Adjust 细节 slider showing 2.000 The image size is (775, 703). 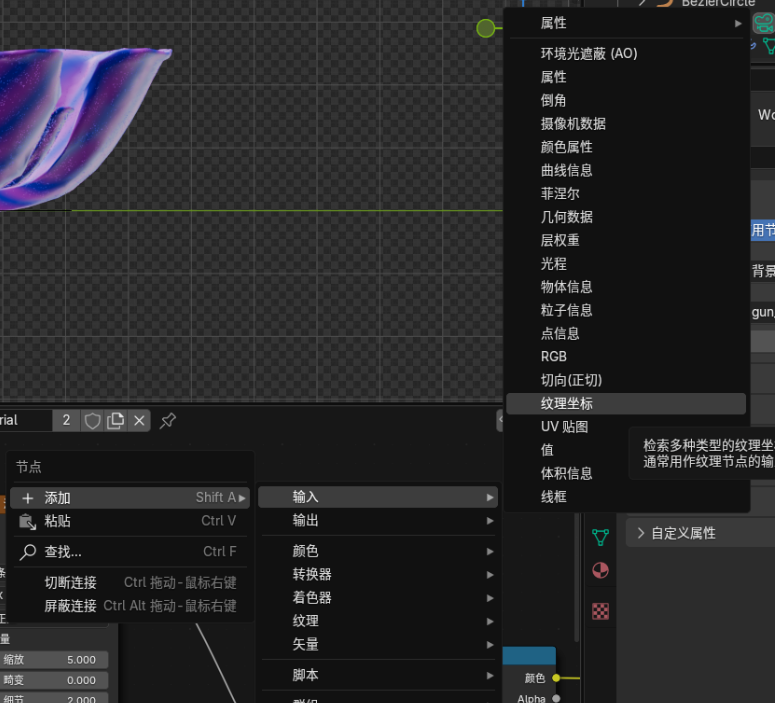point(54,699)
